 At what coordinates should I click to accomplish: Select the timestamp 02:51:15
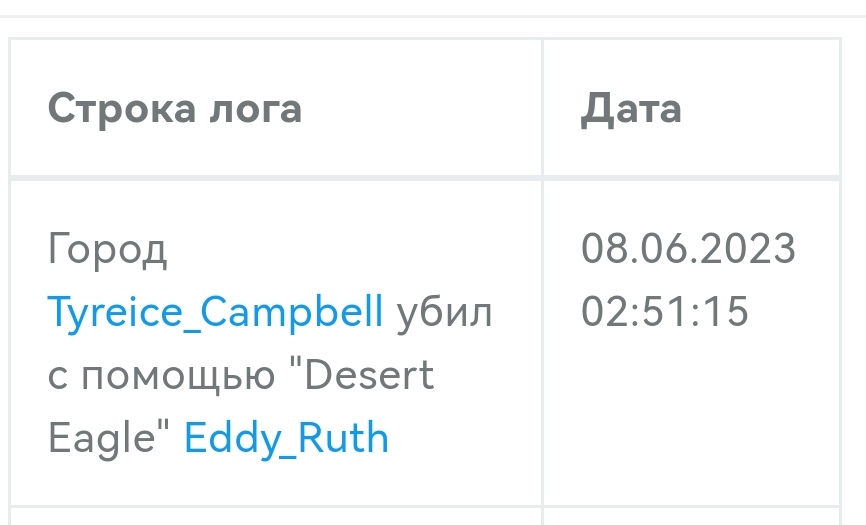(x=665, y=311)
